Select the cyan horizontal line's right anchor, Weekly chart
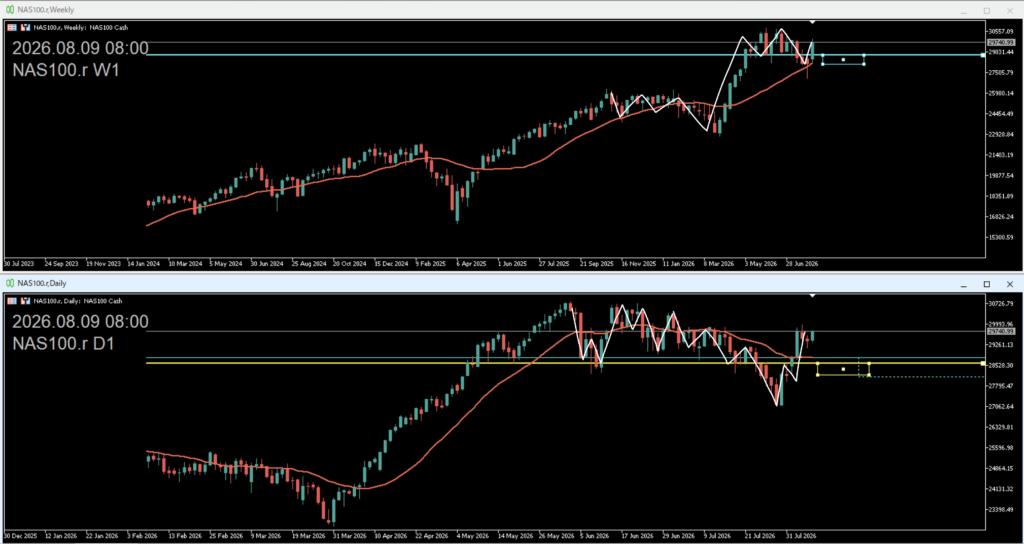 point(983,56)
